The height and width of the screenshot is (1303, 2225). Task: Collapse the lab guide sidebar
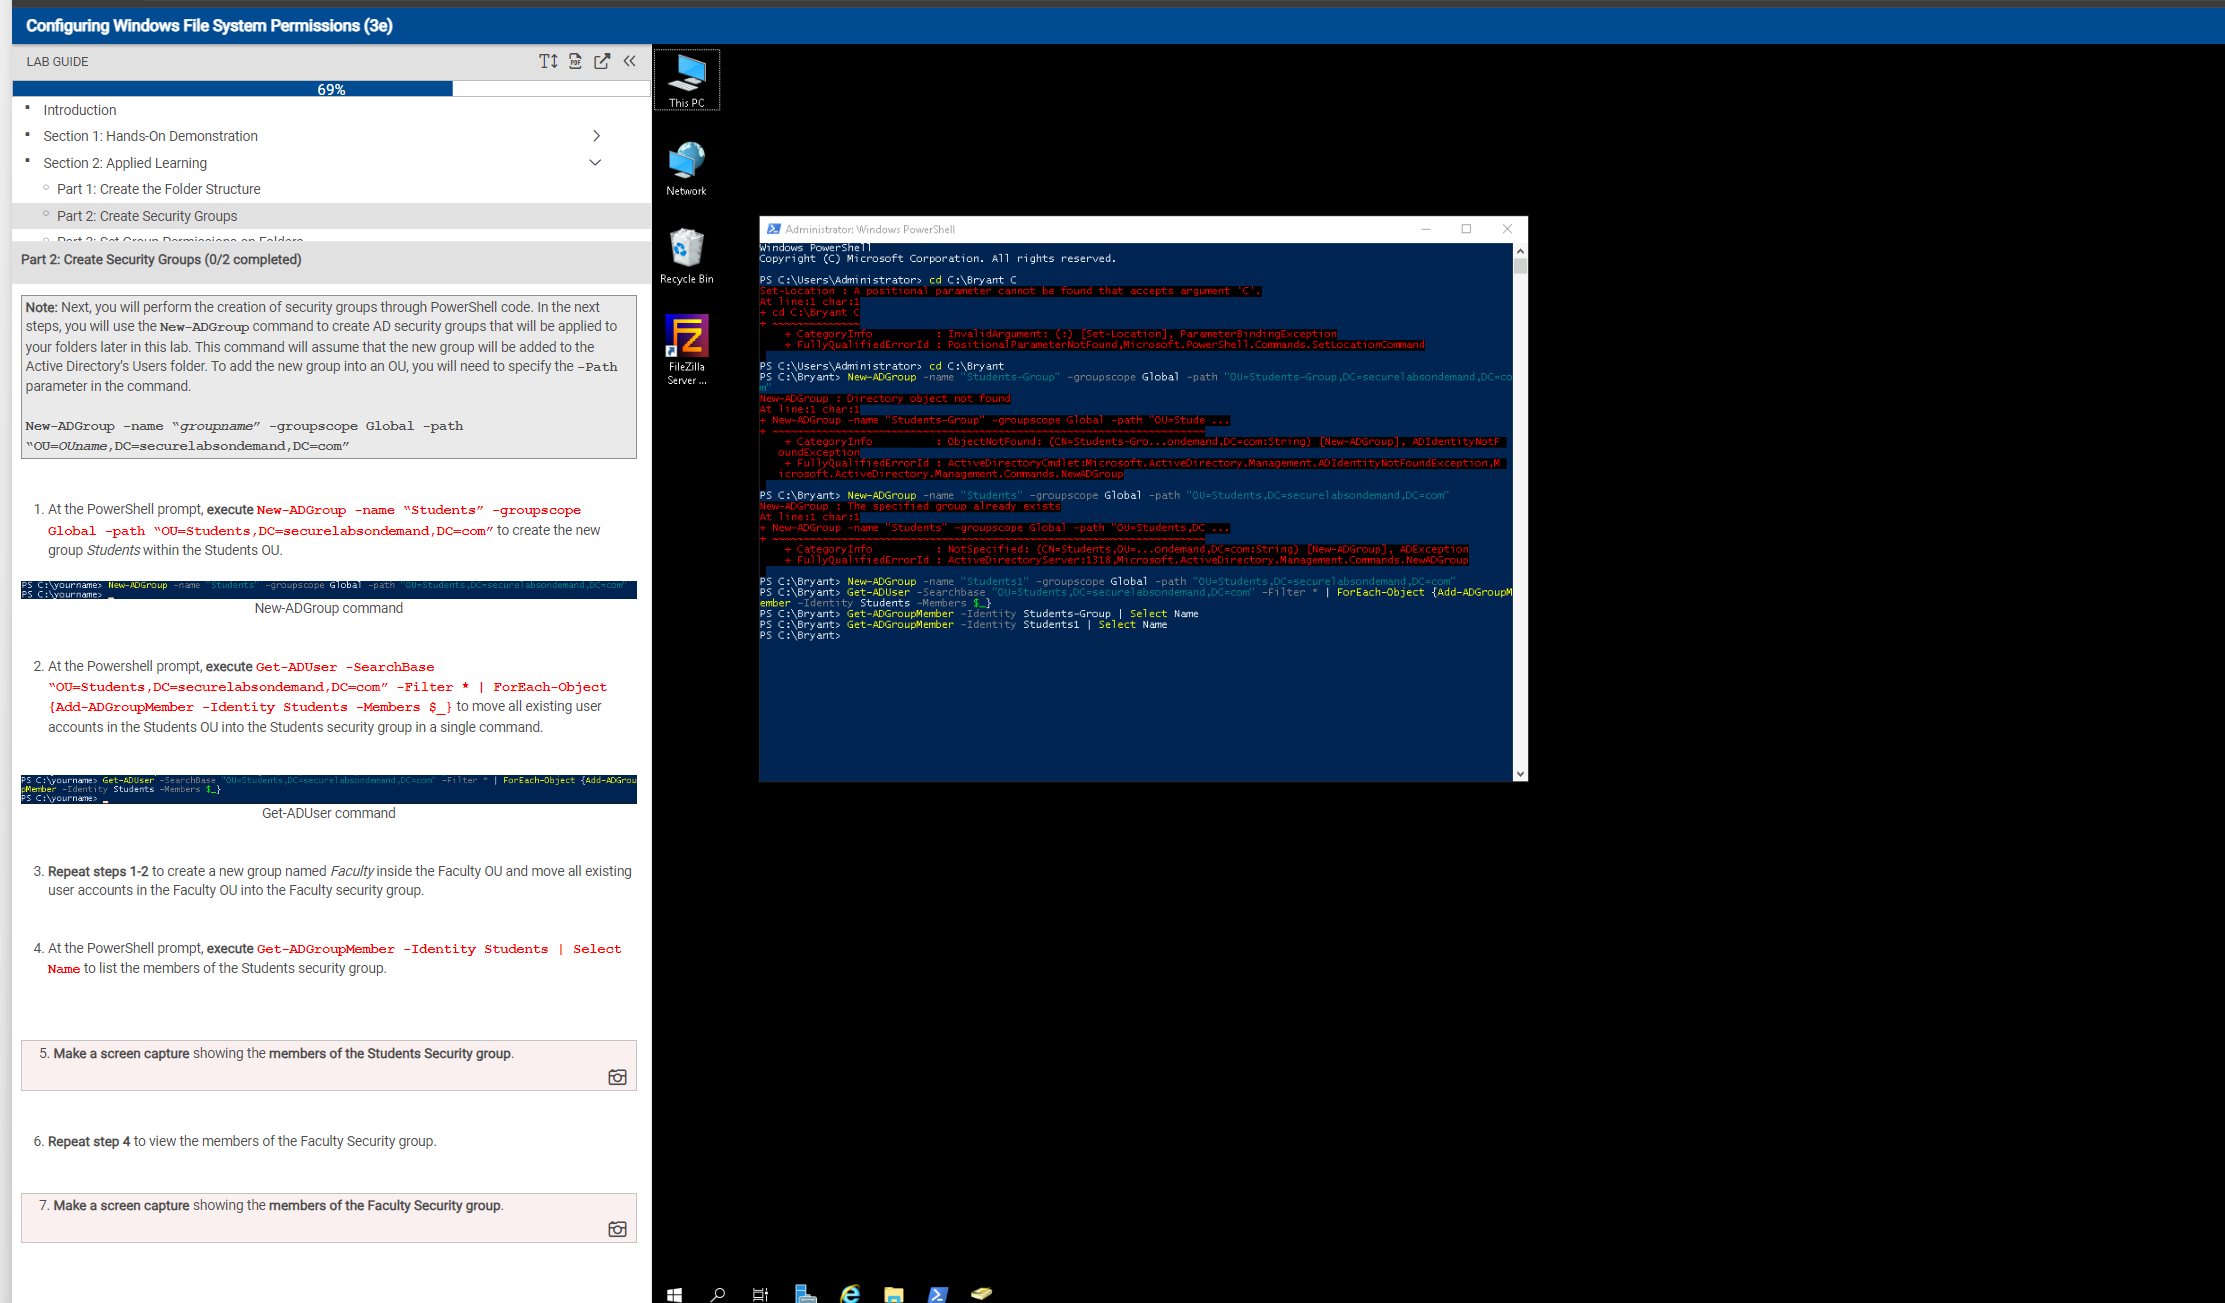pyautogui.click(x=629, y=61)
